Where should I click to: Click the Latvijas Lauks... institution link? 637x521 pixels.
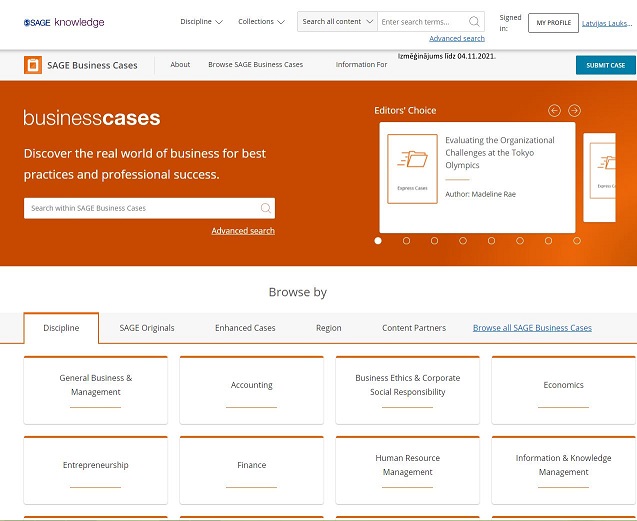[607, 23]
